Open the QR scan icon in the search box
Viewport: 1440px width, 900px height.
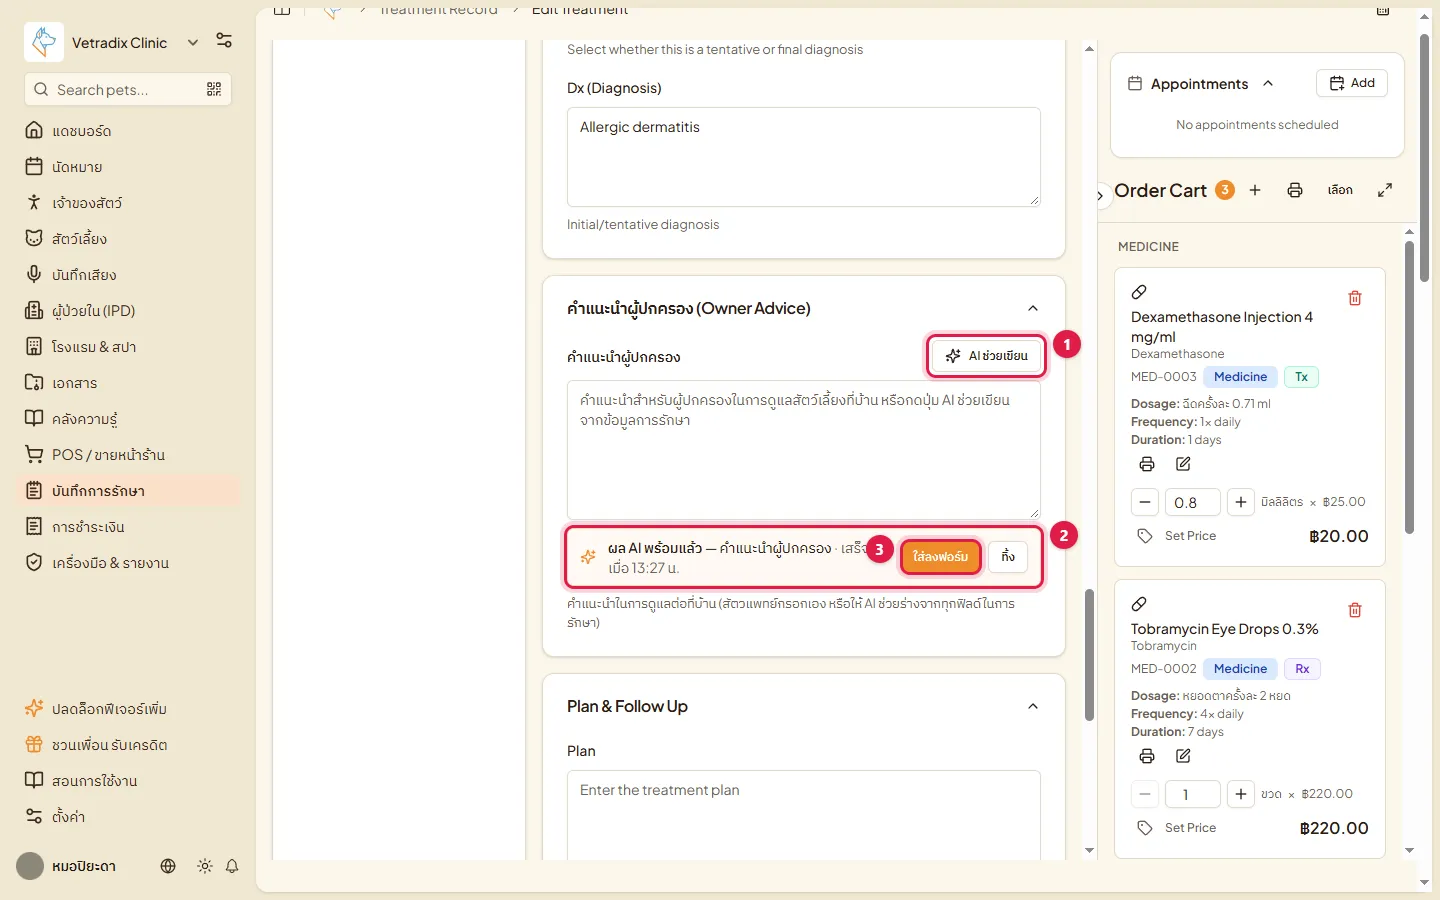pos(214,89)
